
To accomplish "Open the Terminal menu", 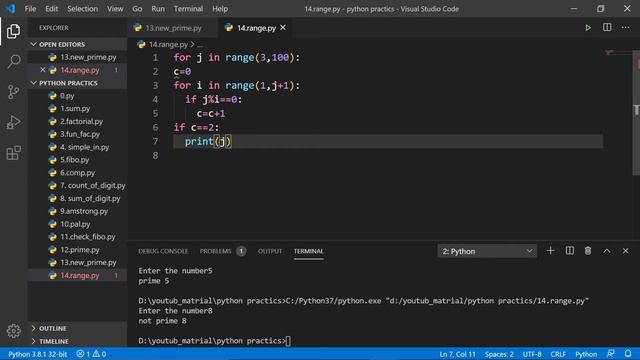I will point(188,9).
